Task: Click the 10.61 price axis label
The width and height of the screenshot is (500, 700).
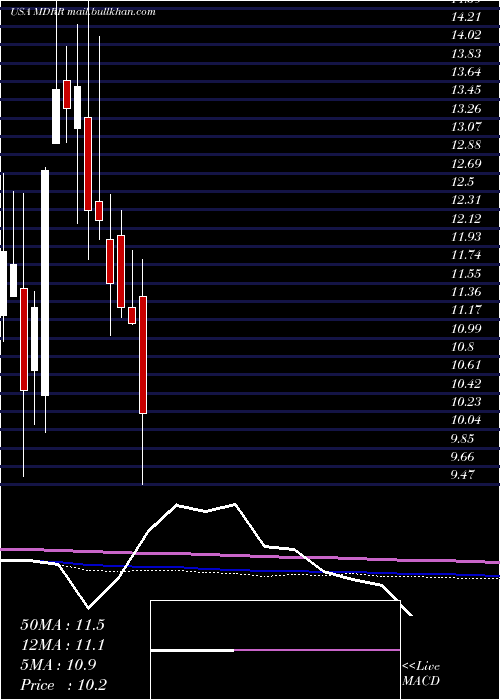Action: 466,365
